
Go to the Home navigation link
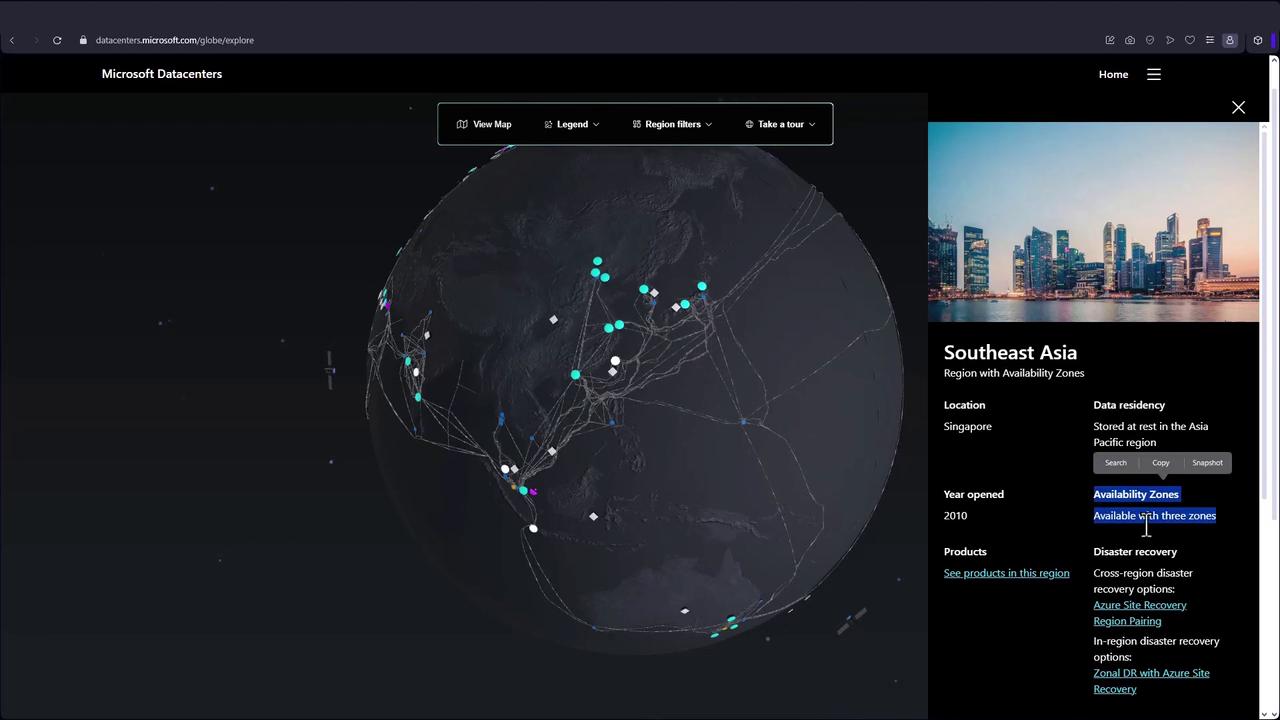coord(1113,74)
